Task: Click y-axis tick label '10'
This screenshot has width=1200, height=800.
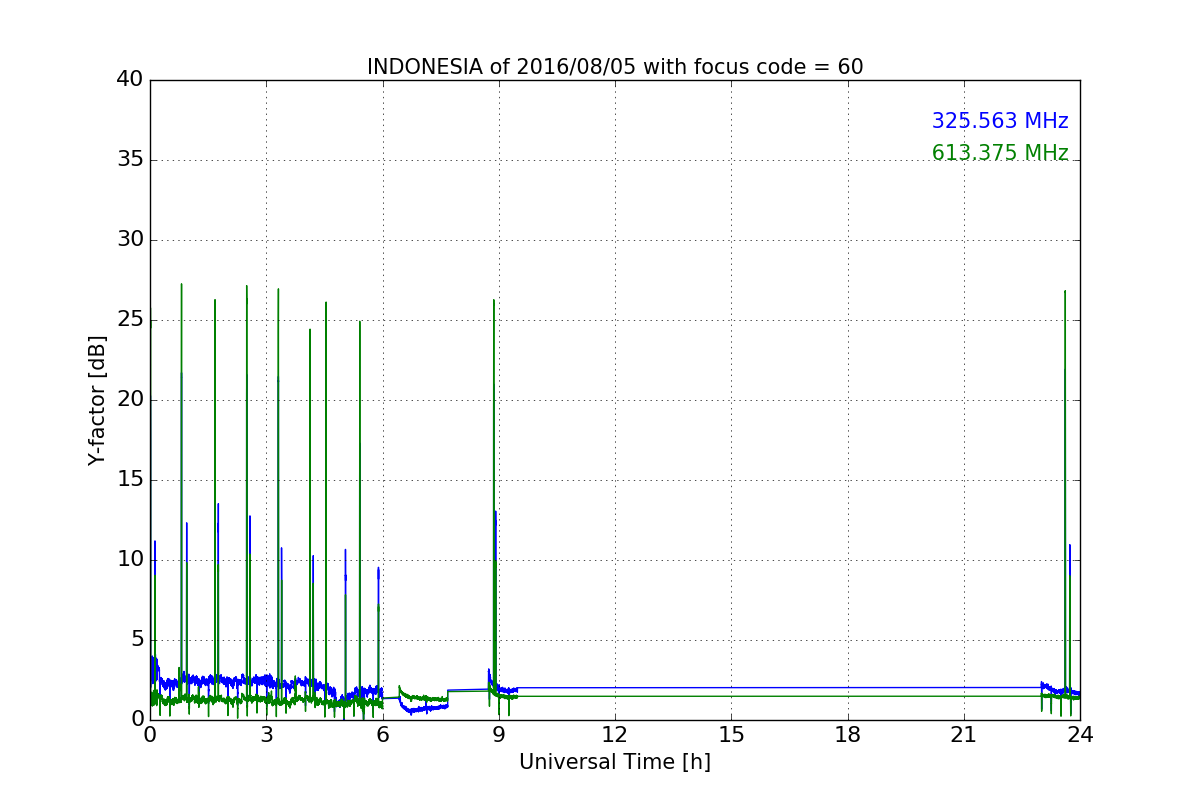Action: [130, 560]
